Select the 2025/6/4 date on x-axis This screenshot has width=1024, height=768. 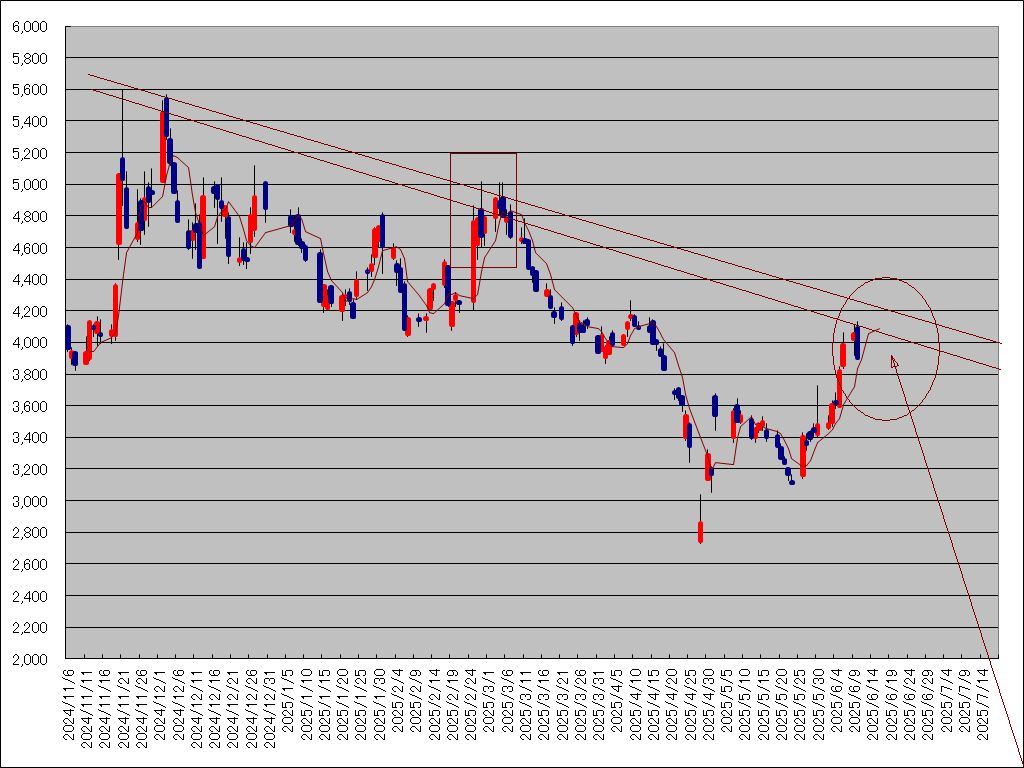(837, 701)
